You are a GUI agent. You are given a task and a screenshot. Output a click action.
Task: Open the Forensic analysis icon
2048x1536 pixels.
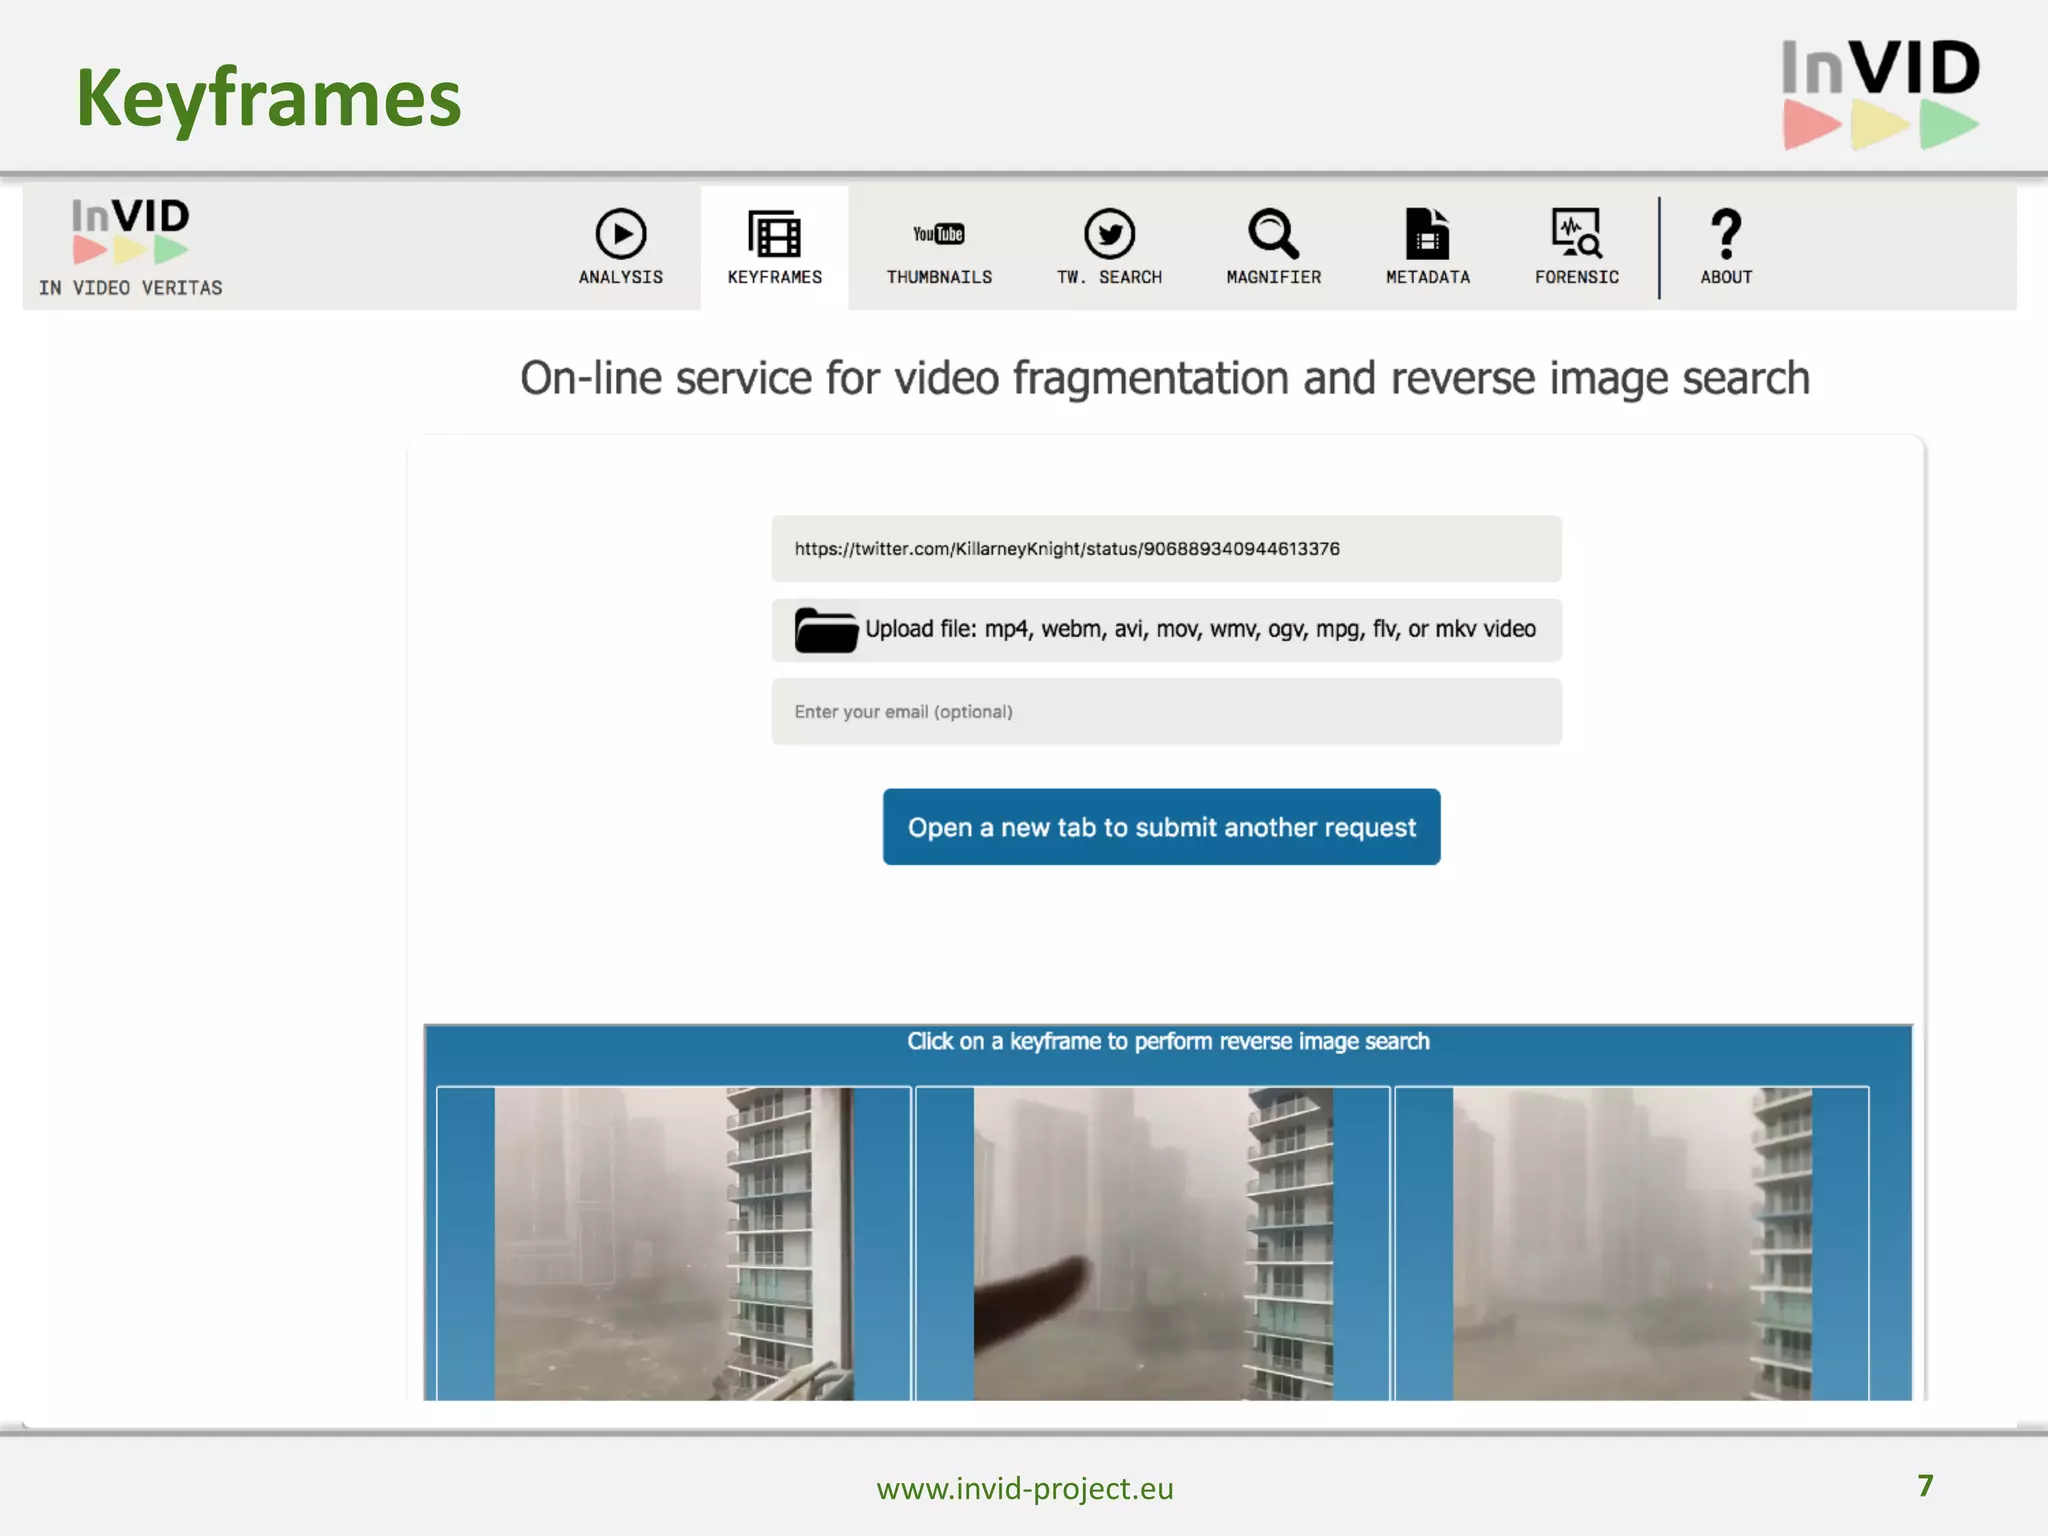(1577, 234)
